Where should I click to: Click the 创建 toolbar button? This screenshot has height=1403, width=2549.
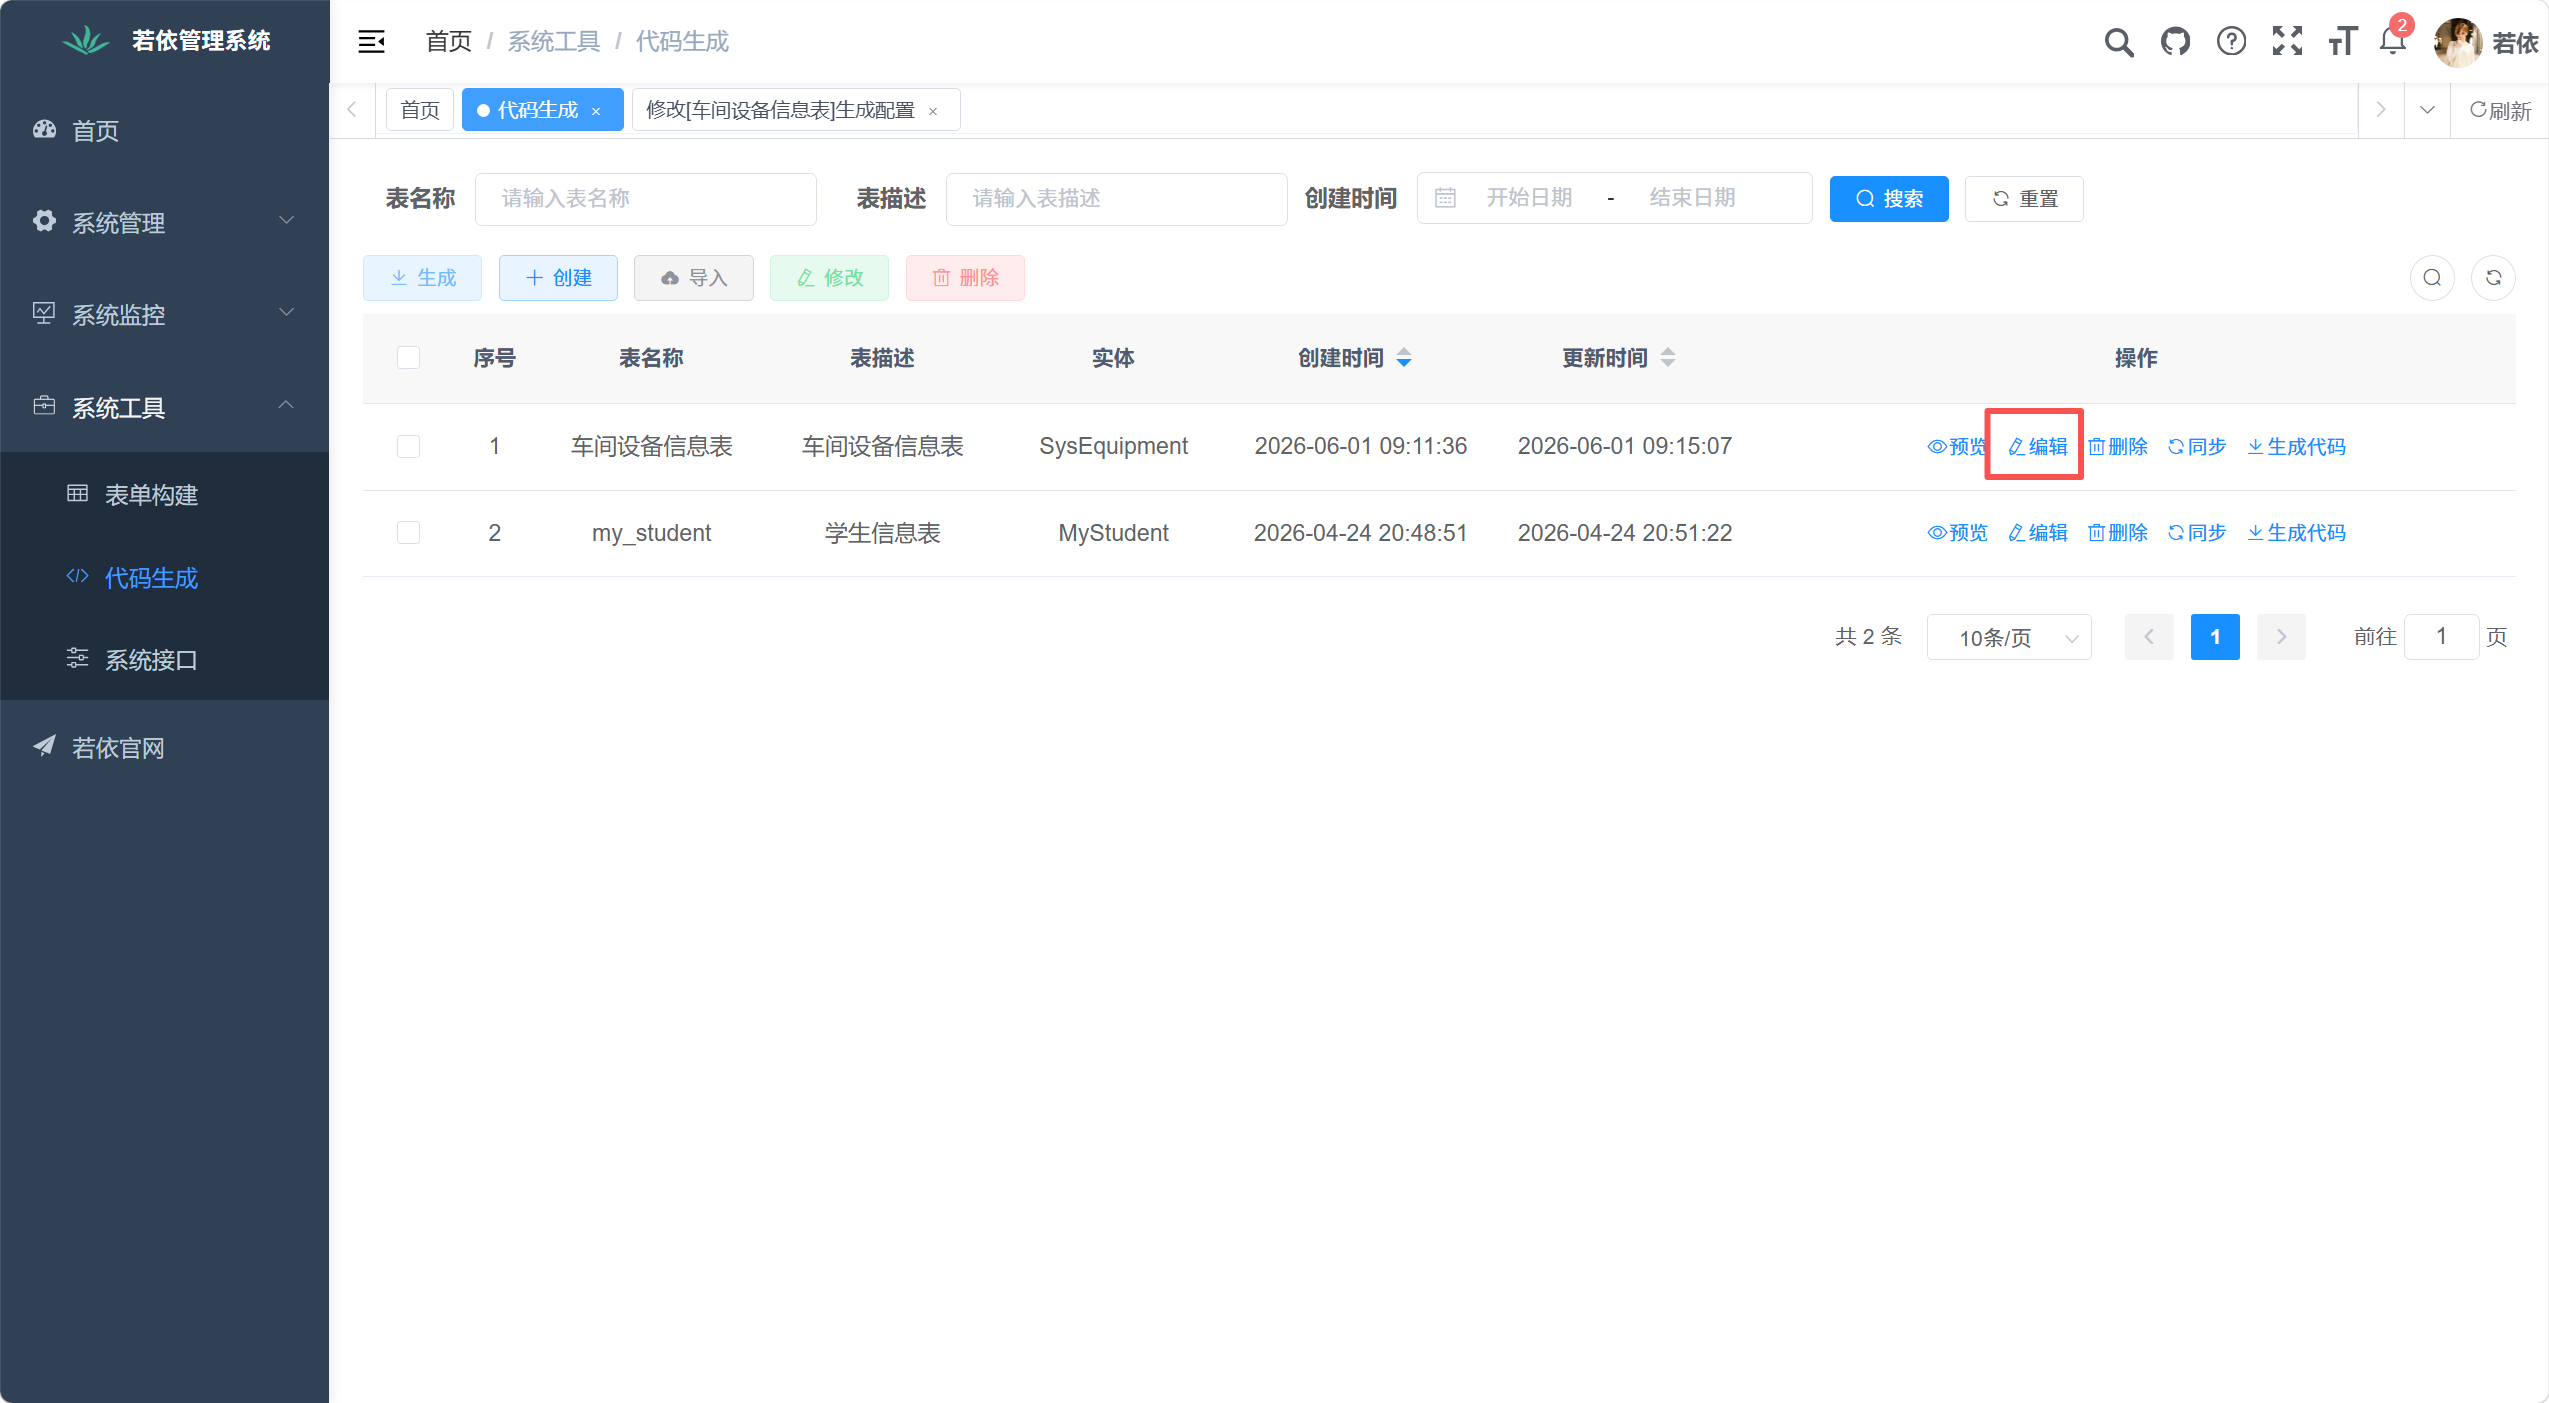(558, 278)
